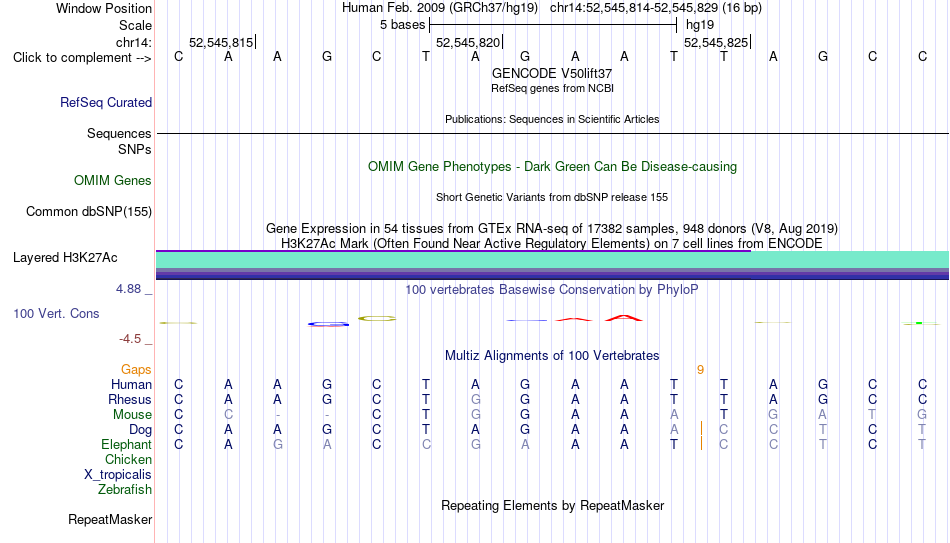This screenshot has width=950, height=543.
Task: Open the OMIM Gene Phenotypes track title
Action: coord(552,167)
